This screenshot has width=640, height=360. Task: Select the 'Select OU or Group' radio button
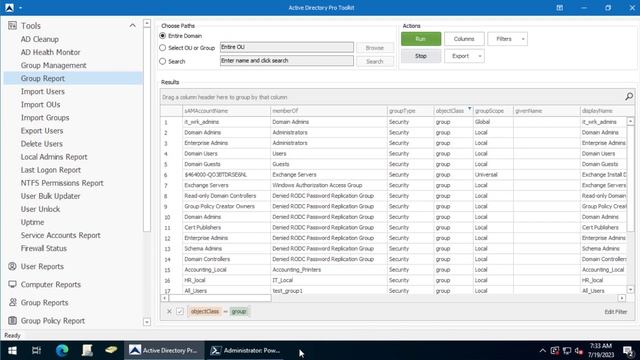[162, 48]
